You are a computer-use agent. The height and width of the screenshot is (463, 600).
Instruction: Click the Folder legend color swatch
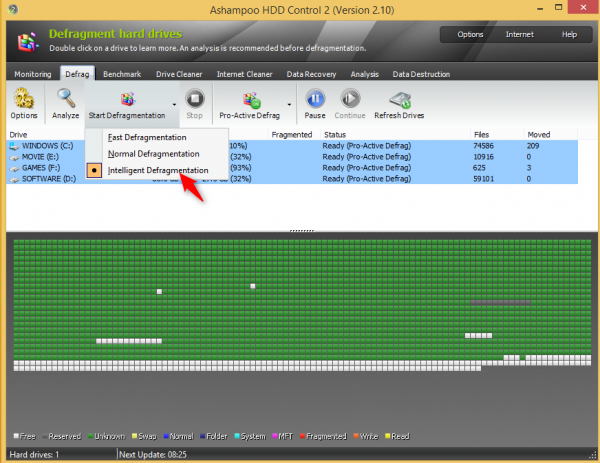tap(202, 436)
